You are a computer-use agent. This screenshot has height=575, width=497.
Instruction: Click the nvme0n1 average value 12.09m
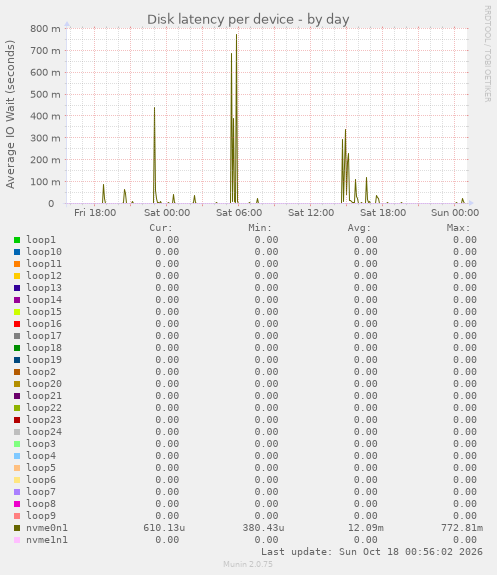tap(366, 528)
